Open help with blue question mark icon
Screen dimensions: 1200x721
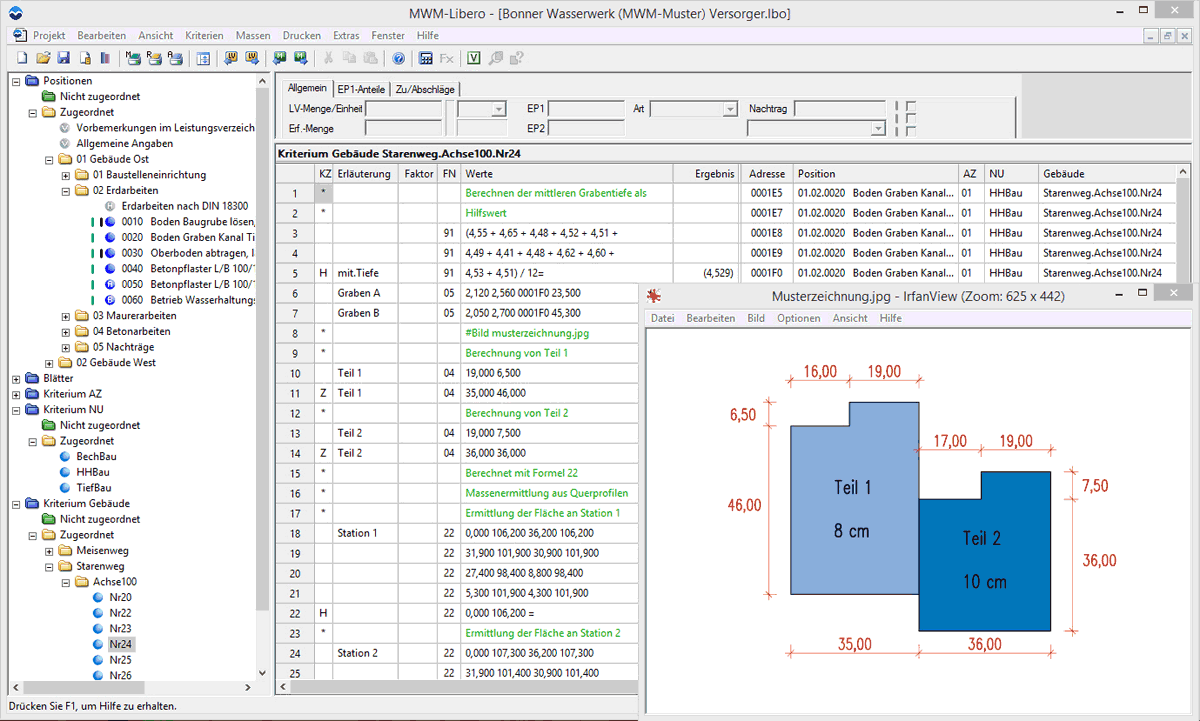tap(398, 58)
